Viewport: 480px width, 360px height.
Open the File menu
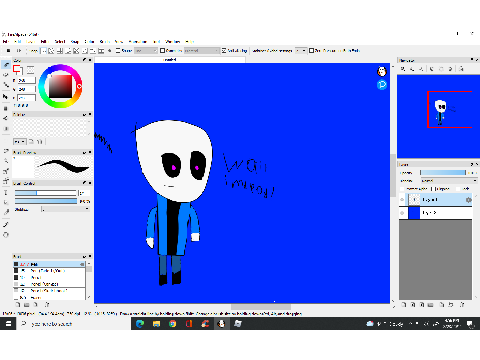6,42
